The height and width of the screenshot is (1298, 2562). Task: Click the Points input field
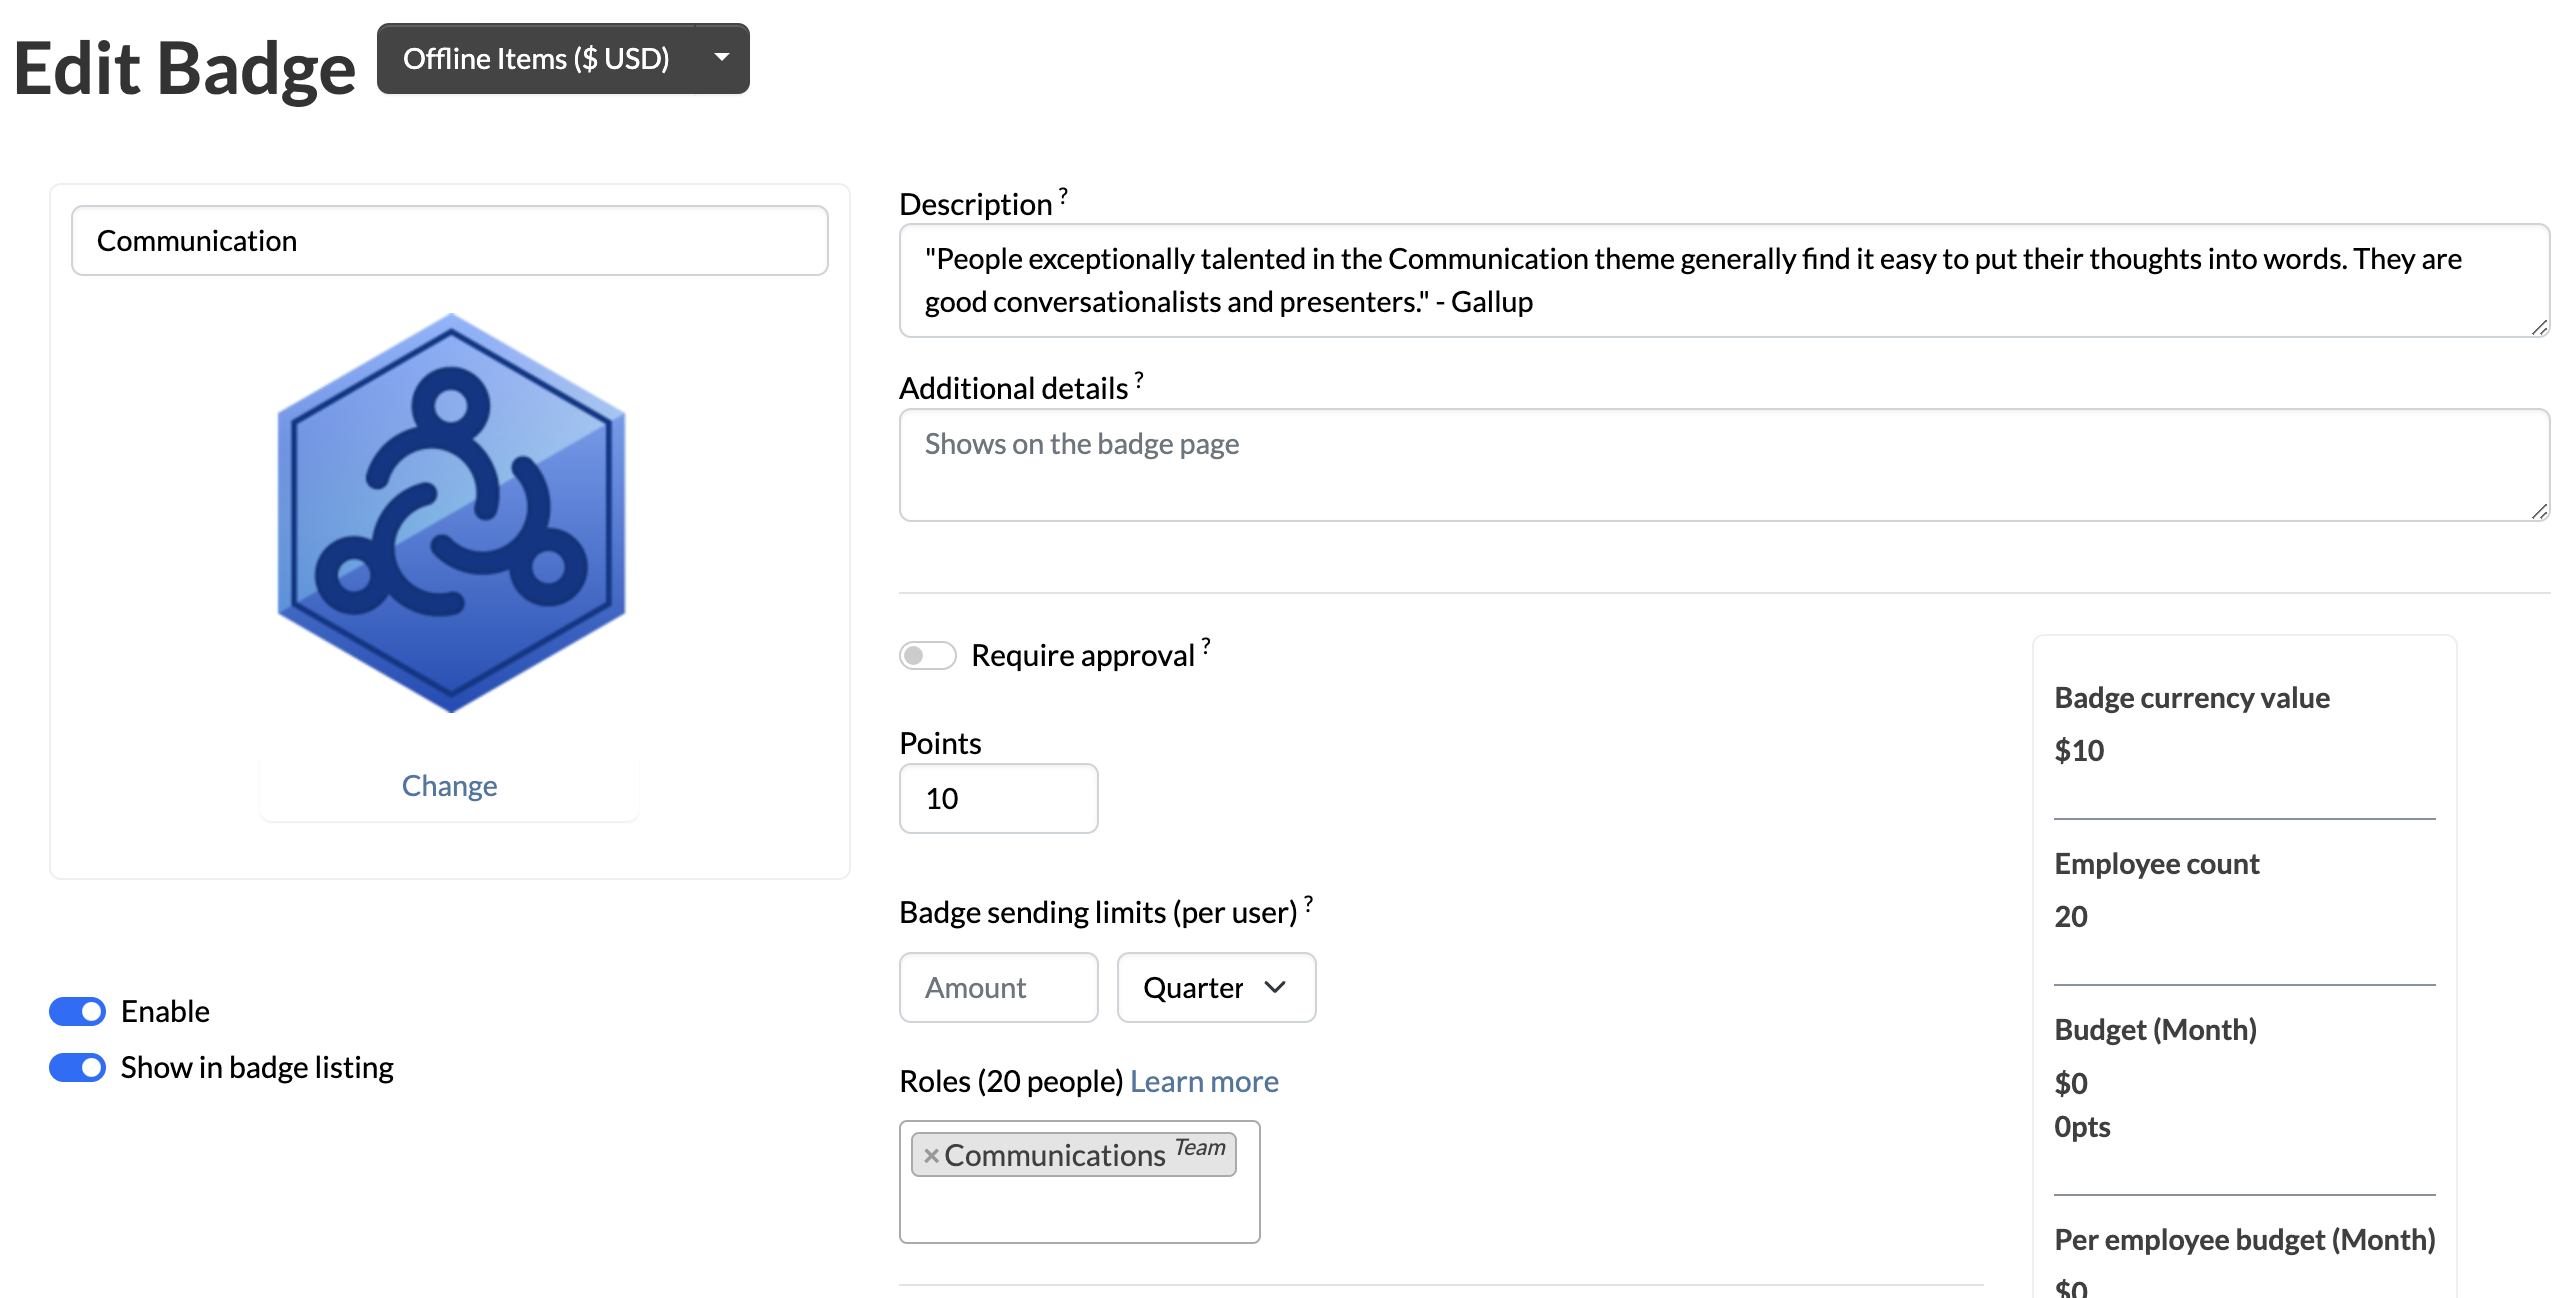pos(997,798)
